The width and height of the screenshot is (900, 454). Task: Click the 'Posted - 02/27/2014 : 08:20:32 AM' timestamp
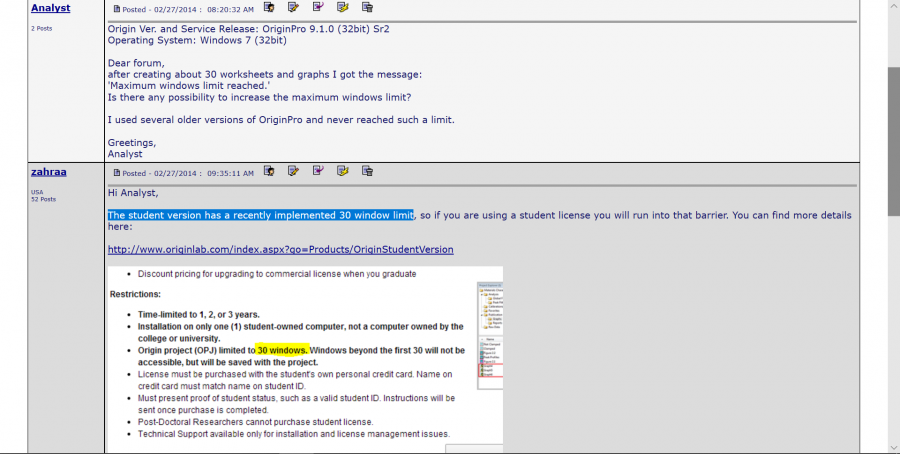(188, 9)
